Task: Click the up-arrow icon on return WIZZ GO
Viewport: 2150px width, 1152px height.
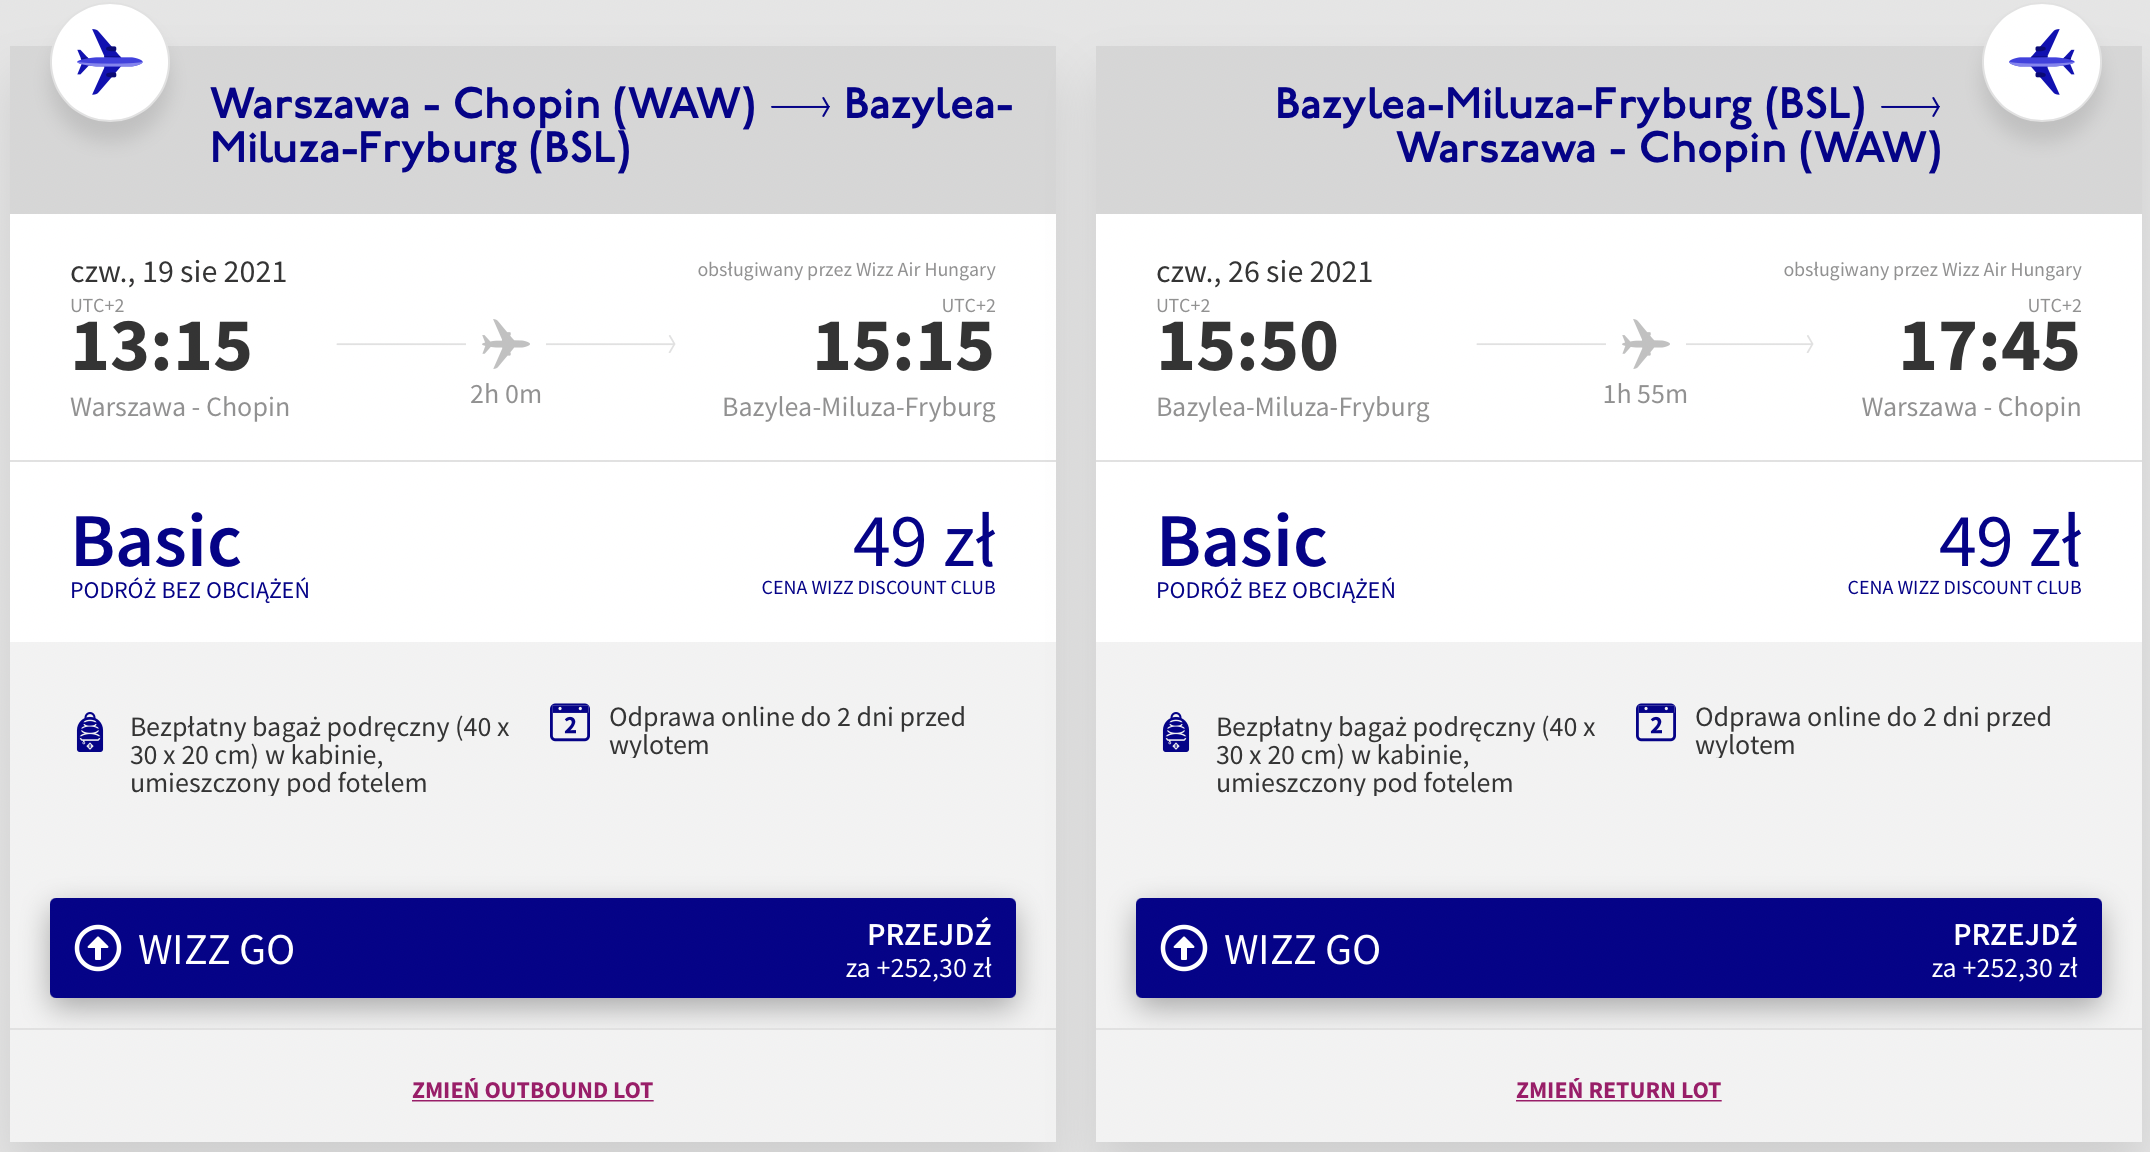Action: pyautogui.click(x=1184, y=948)
